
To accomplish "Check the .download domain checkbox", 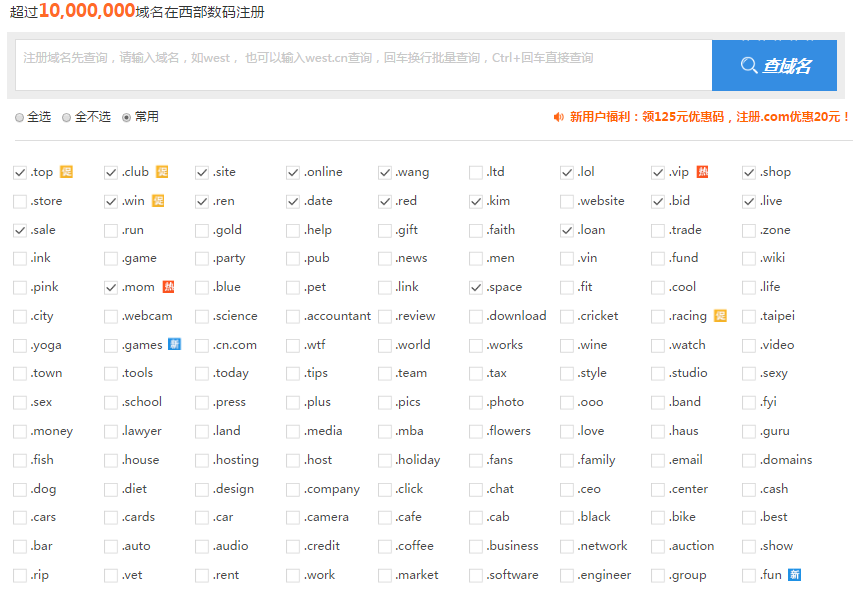I will click(476, 317).
